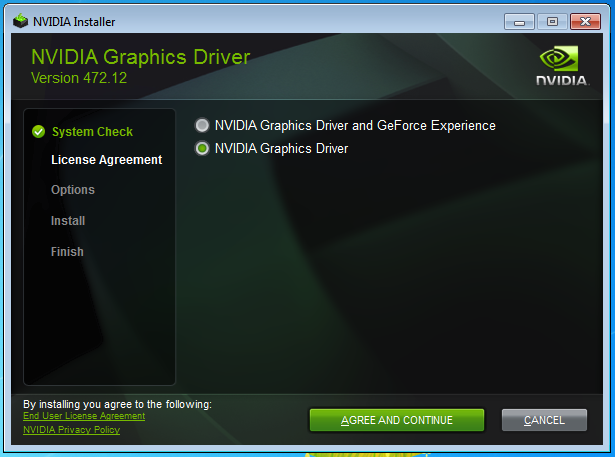Select the System Check step
The width and height of the screenshot is (615, 457).
[x=92, y=132]
